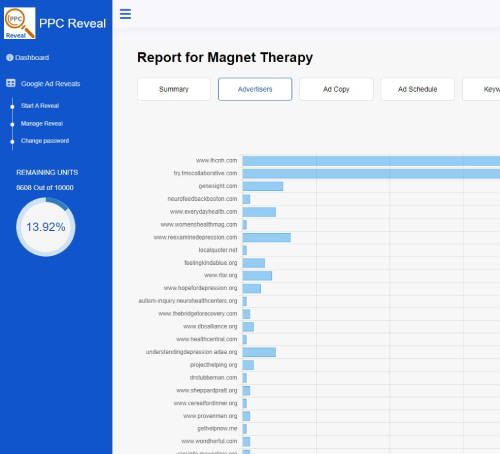Click the try.tmscollaborative.com bar
This screenshot has height=454, width=500.
(x=371, y=173)
